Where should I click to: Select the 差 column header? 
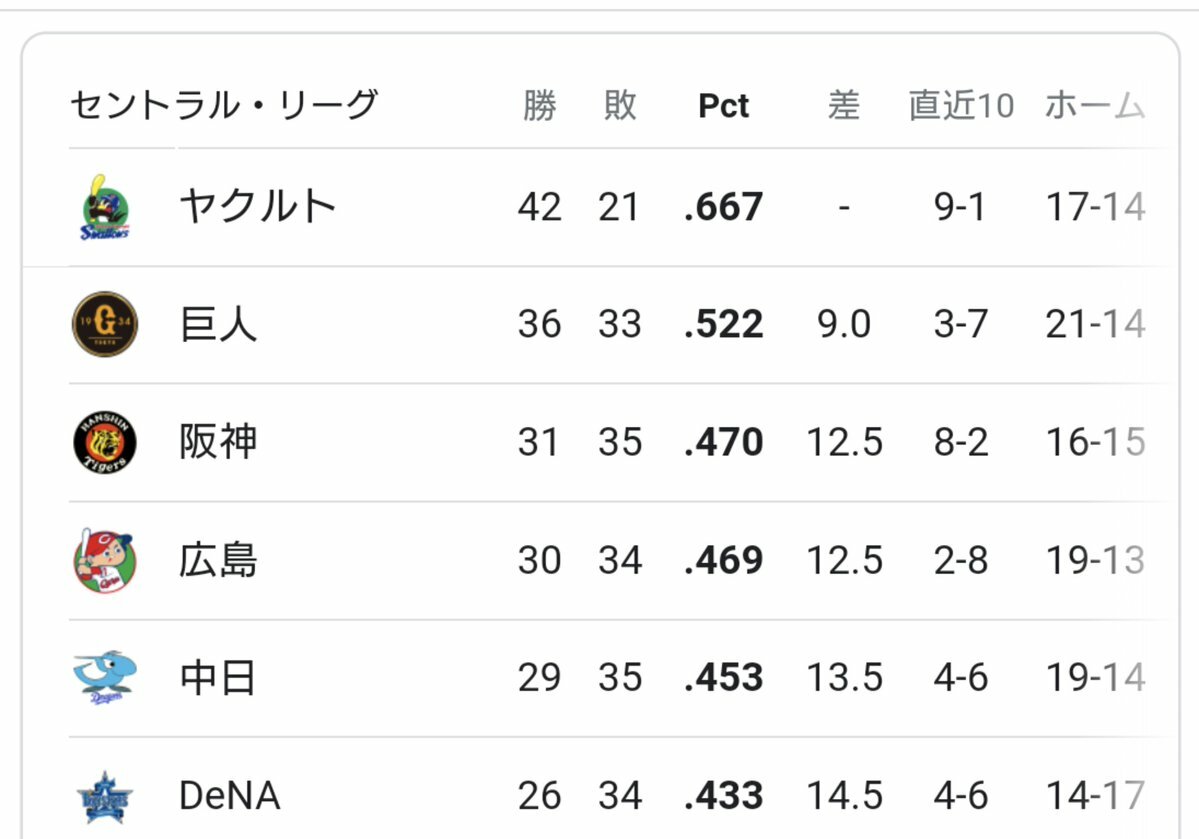coord(843,106)
